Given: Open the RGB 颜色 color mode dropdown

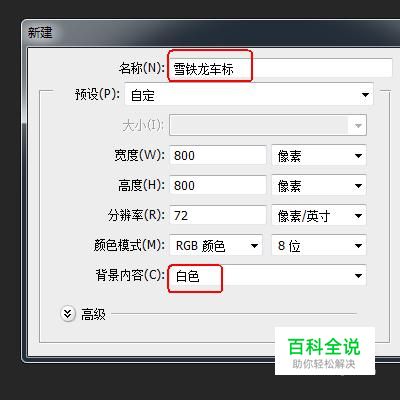Looking at the screenshot, I should [216, 246].
